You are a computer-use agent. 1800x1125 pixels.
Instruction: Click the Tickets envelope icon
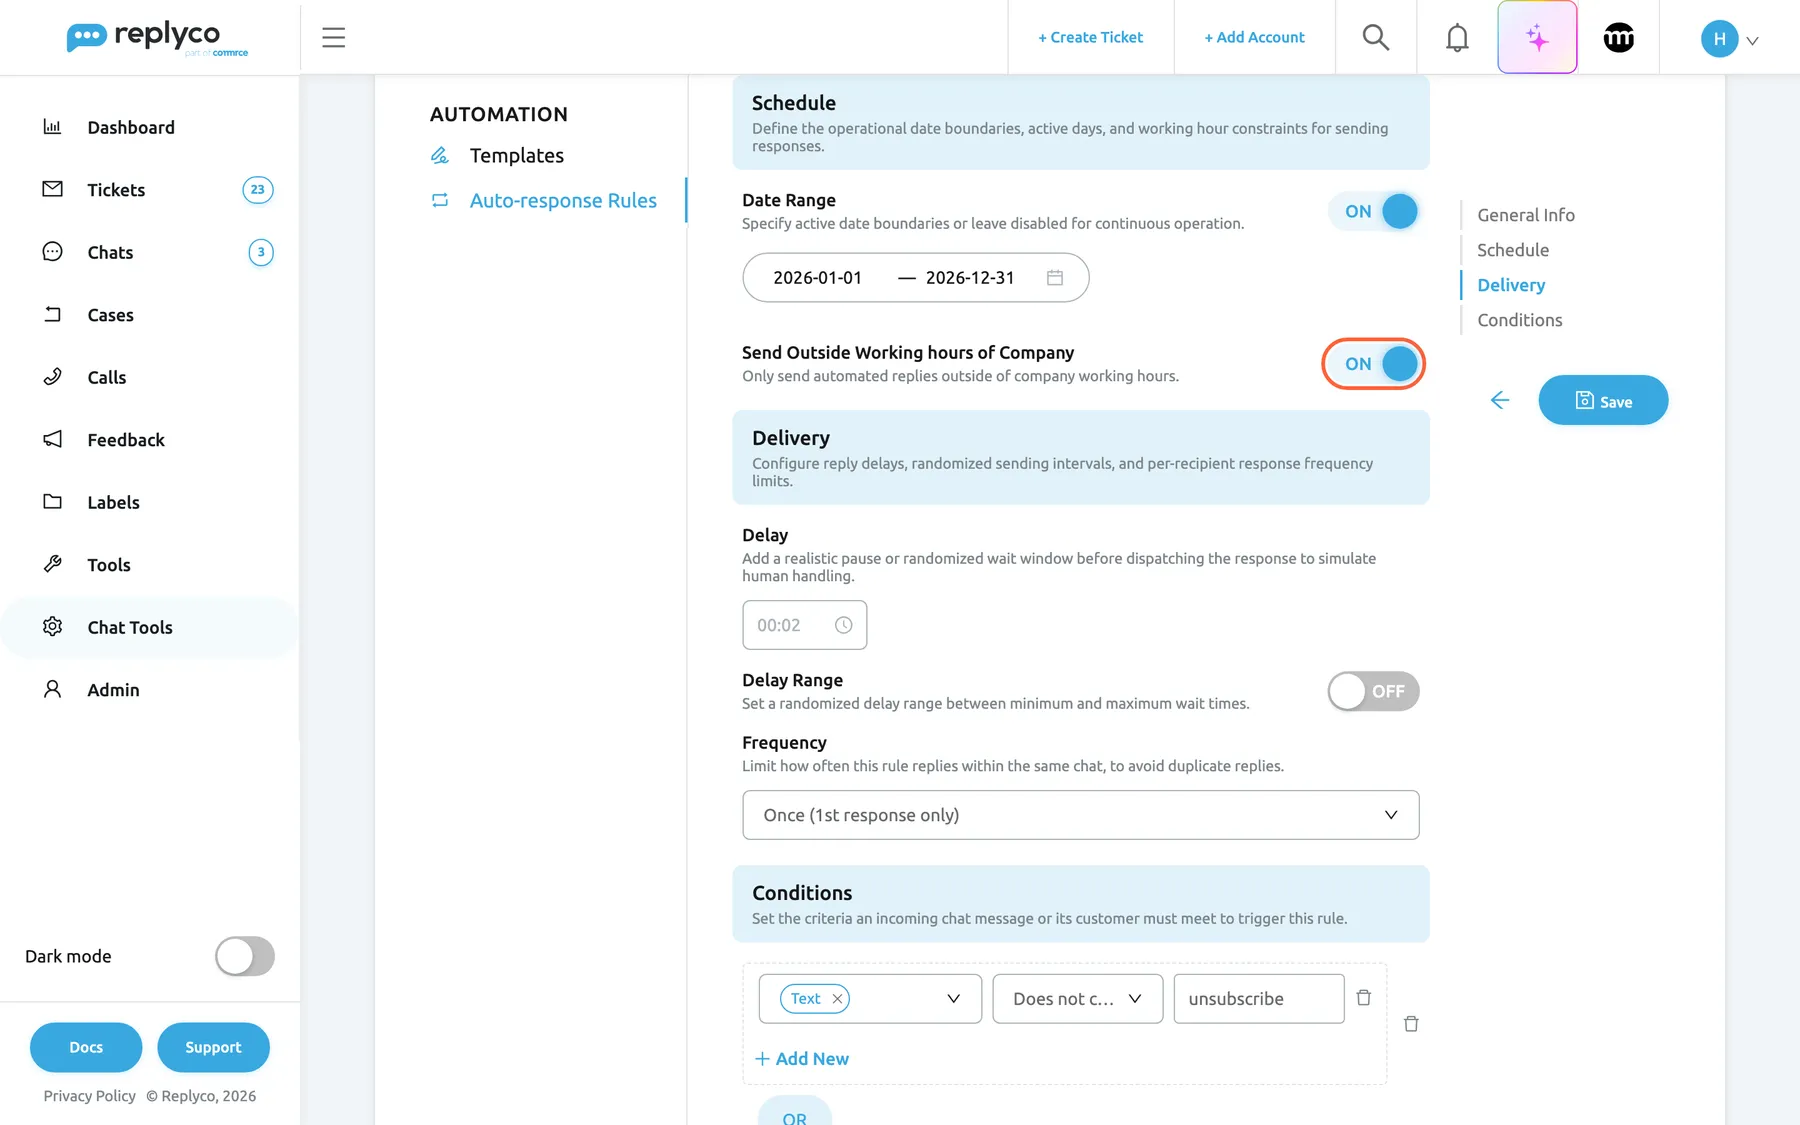(52, 189)
